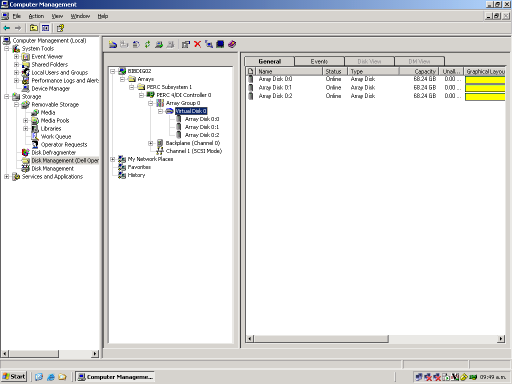The image size is (512, 384).
Task: Select History in the array tree
Action: pos(136,175)
